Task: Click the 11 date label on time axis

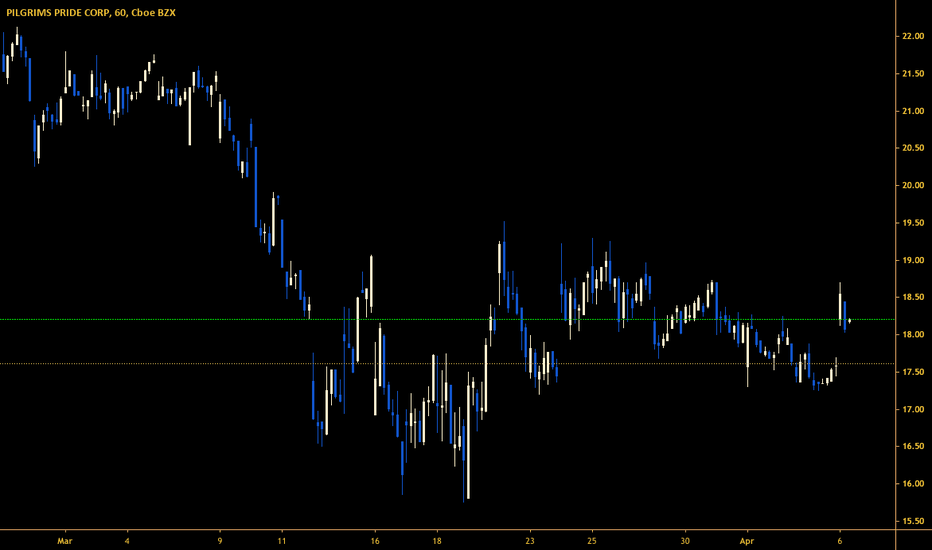Action: (282, 541)
